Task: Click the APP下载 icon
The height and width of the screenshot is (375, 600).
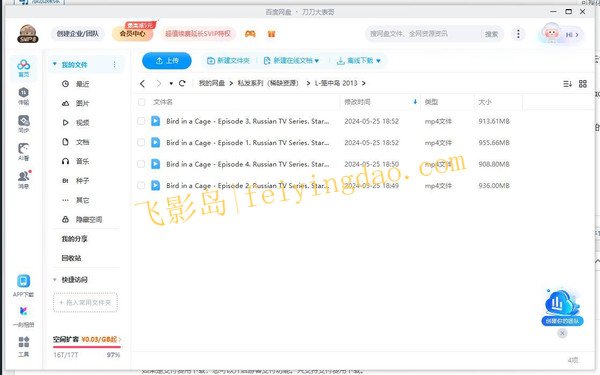Action: coord(23,285)
